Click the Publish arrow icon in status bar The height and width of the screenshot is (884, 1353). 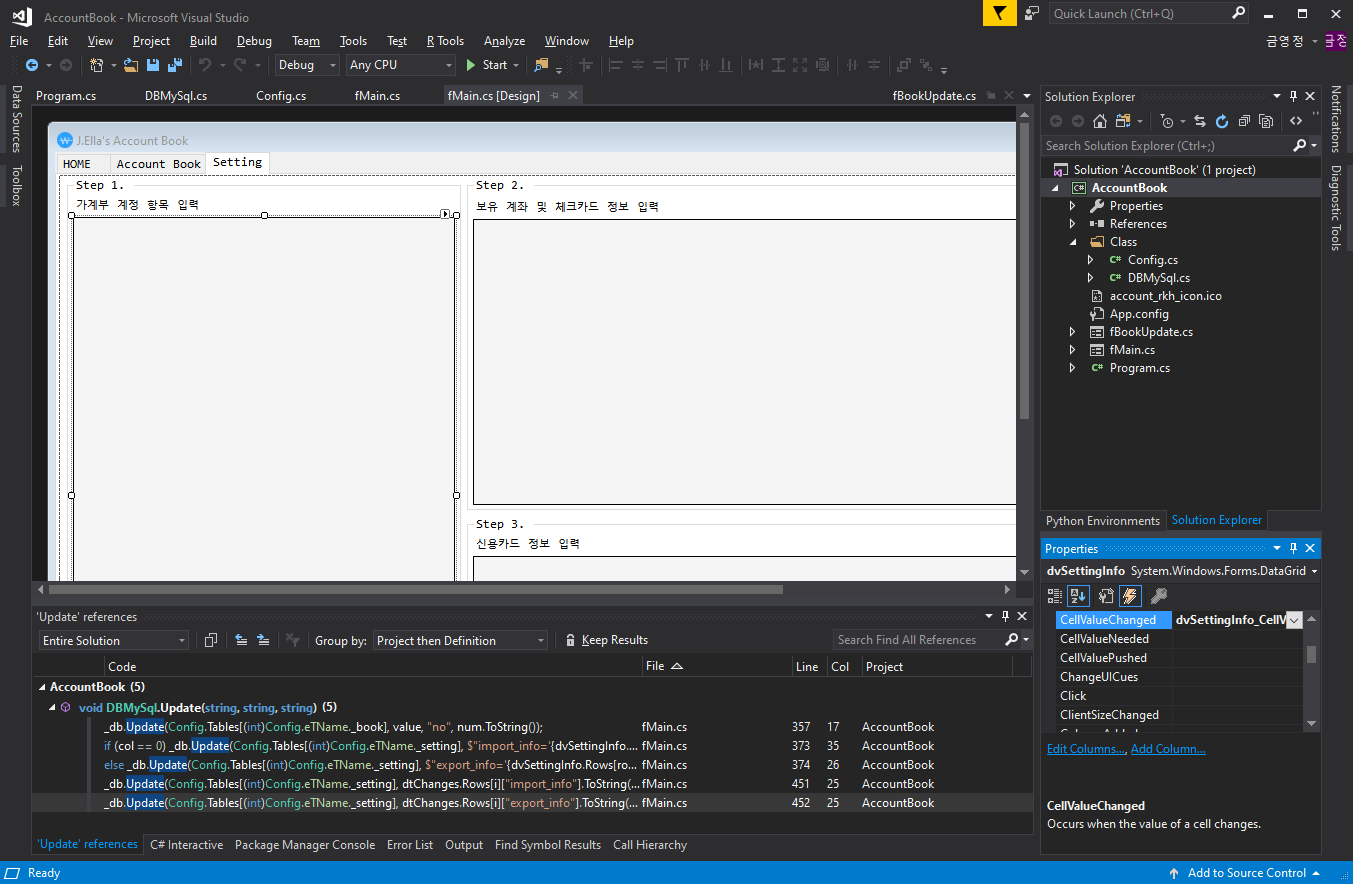[1174, 873]
